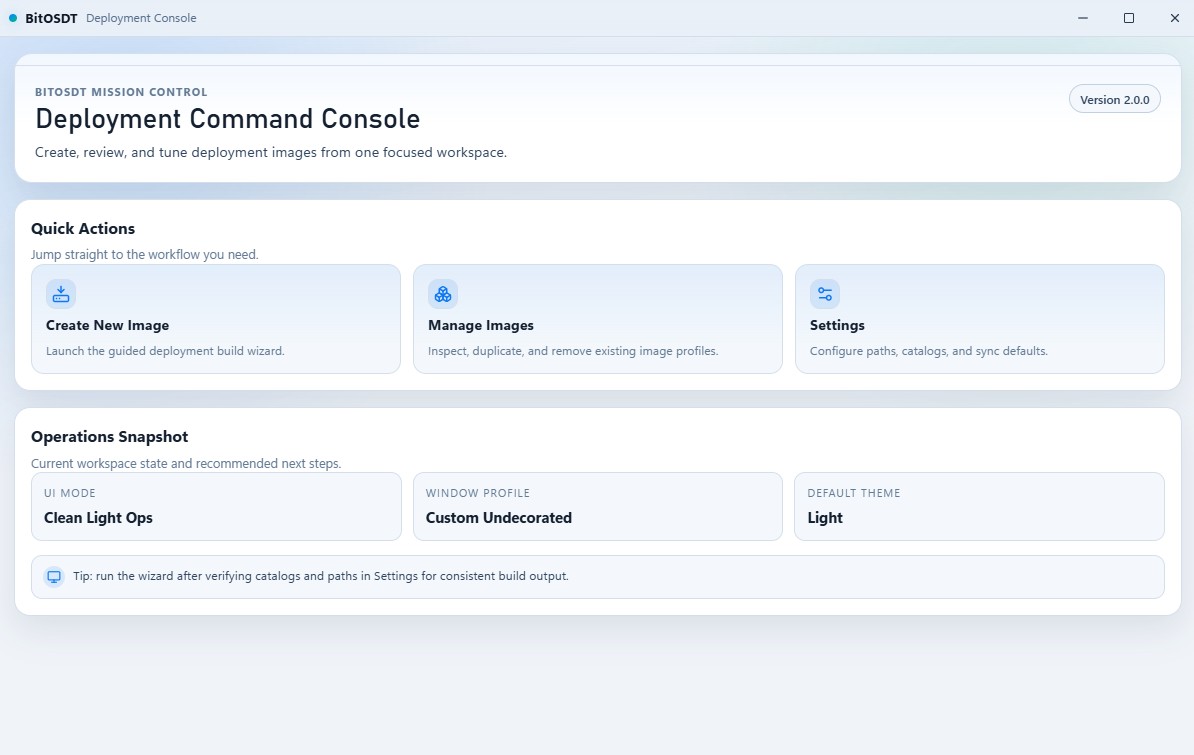
Task: Click the monitor icon beside the tip
Action: click(54, 577)
